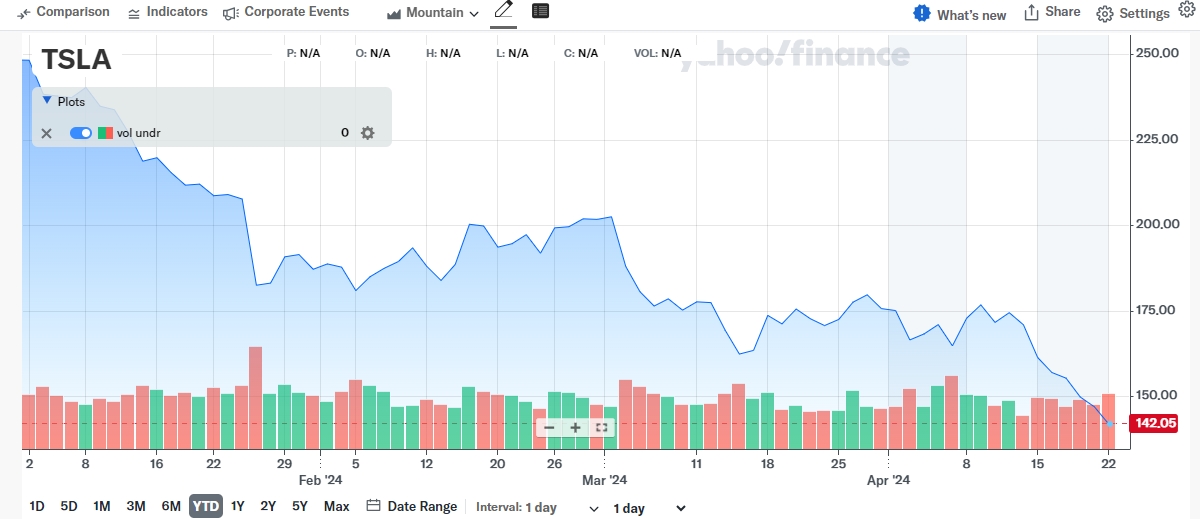Screen dimensions: 1200x519
Task: Click the 225.00 price axis label
Action: [x=1158, y=138]
